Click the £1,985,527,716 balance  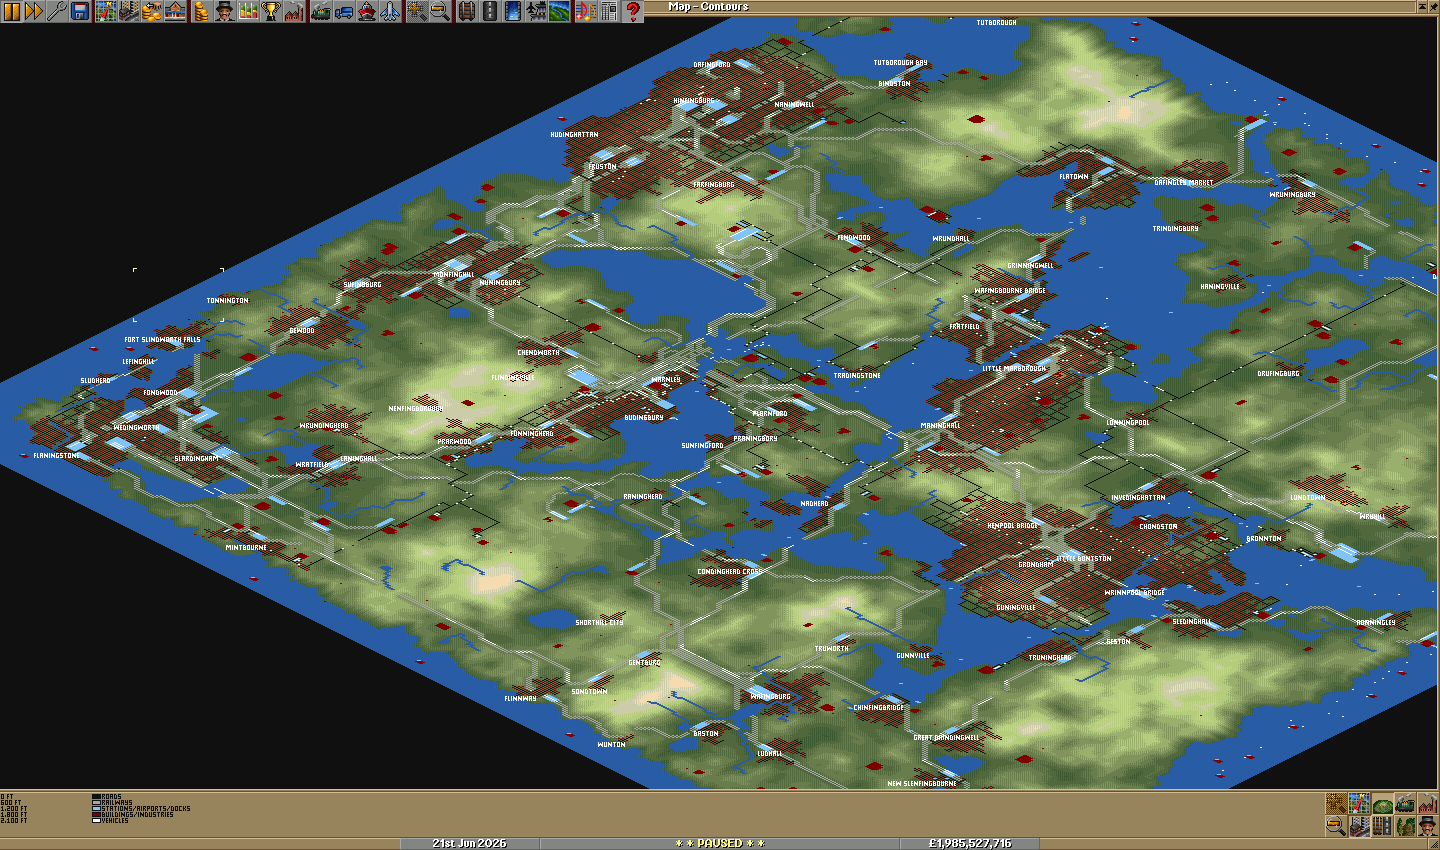pyautogui.click(x=970, y=843)
